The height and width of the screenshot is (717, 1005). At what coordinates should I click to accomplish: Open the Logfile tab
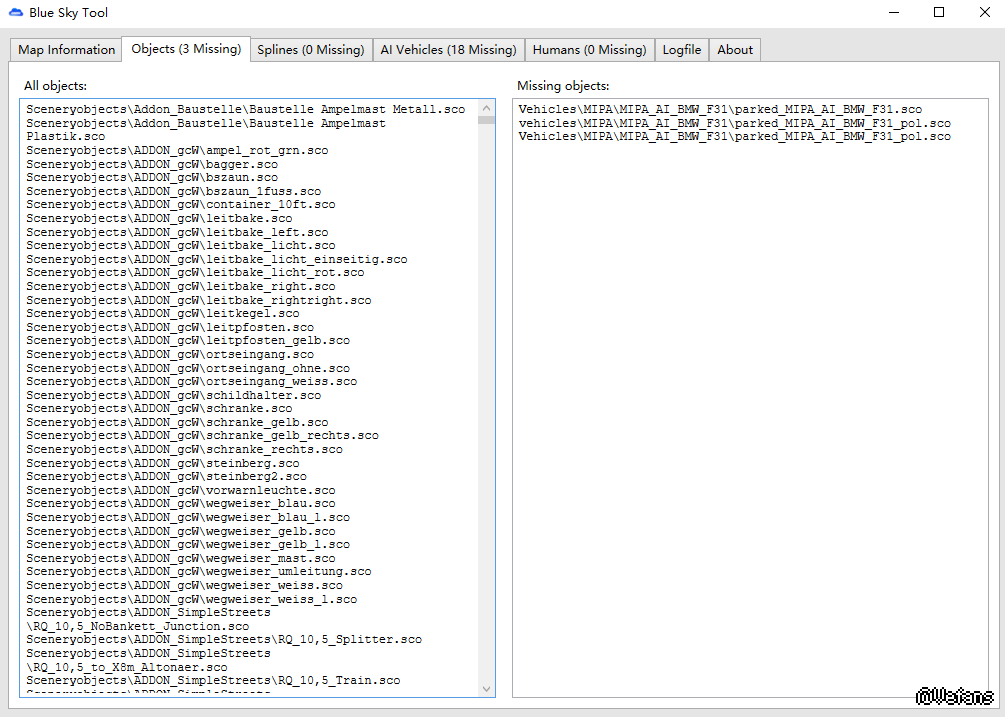pyautogui.click(x=682, y=50)
